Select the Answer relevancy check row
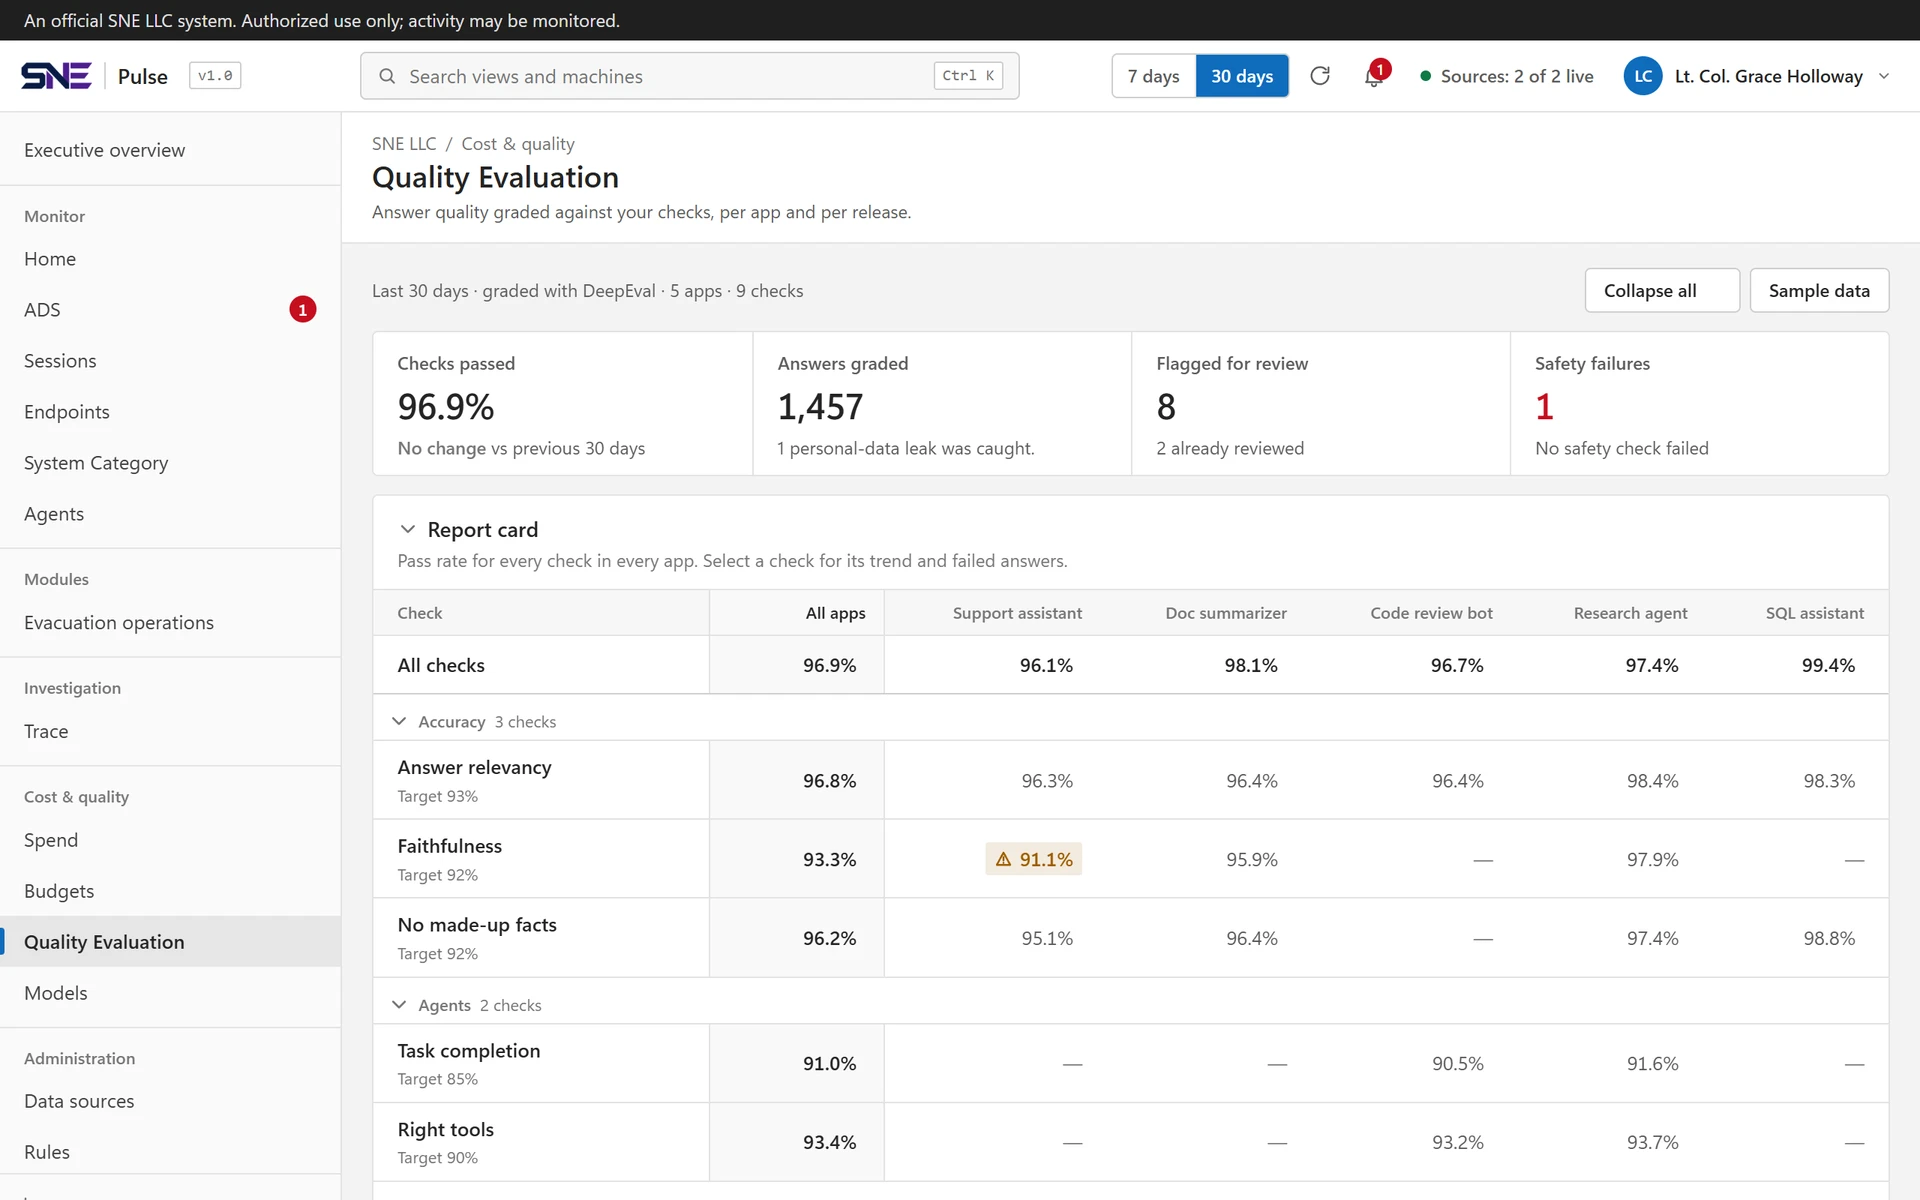 (x=1130, y=780)
